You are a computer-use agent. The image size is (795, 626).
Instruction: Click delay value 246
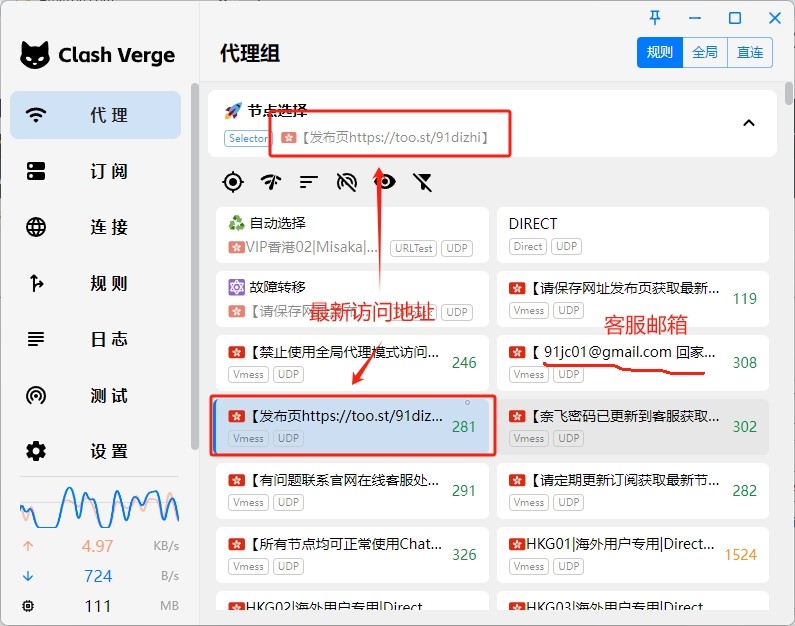tap(464, 362)
